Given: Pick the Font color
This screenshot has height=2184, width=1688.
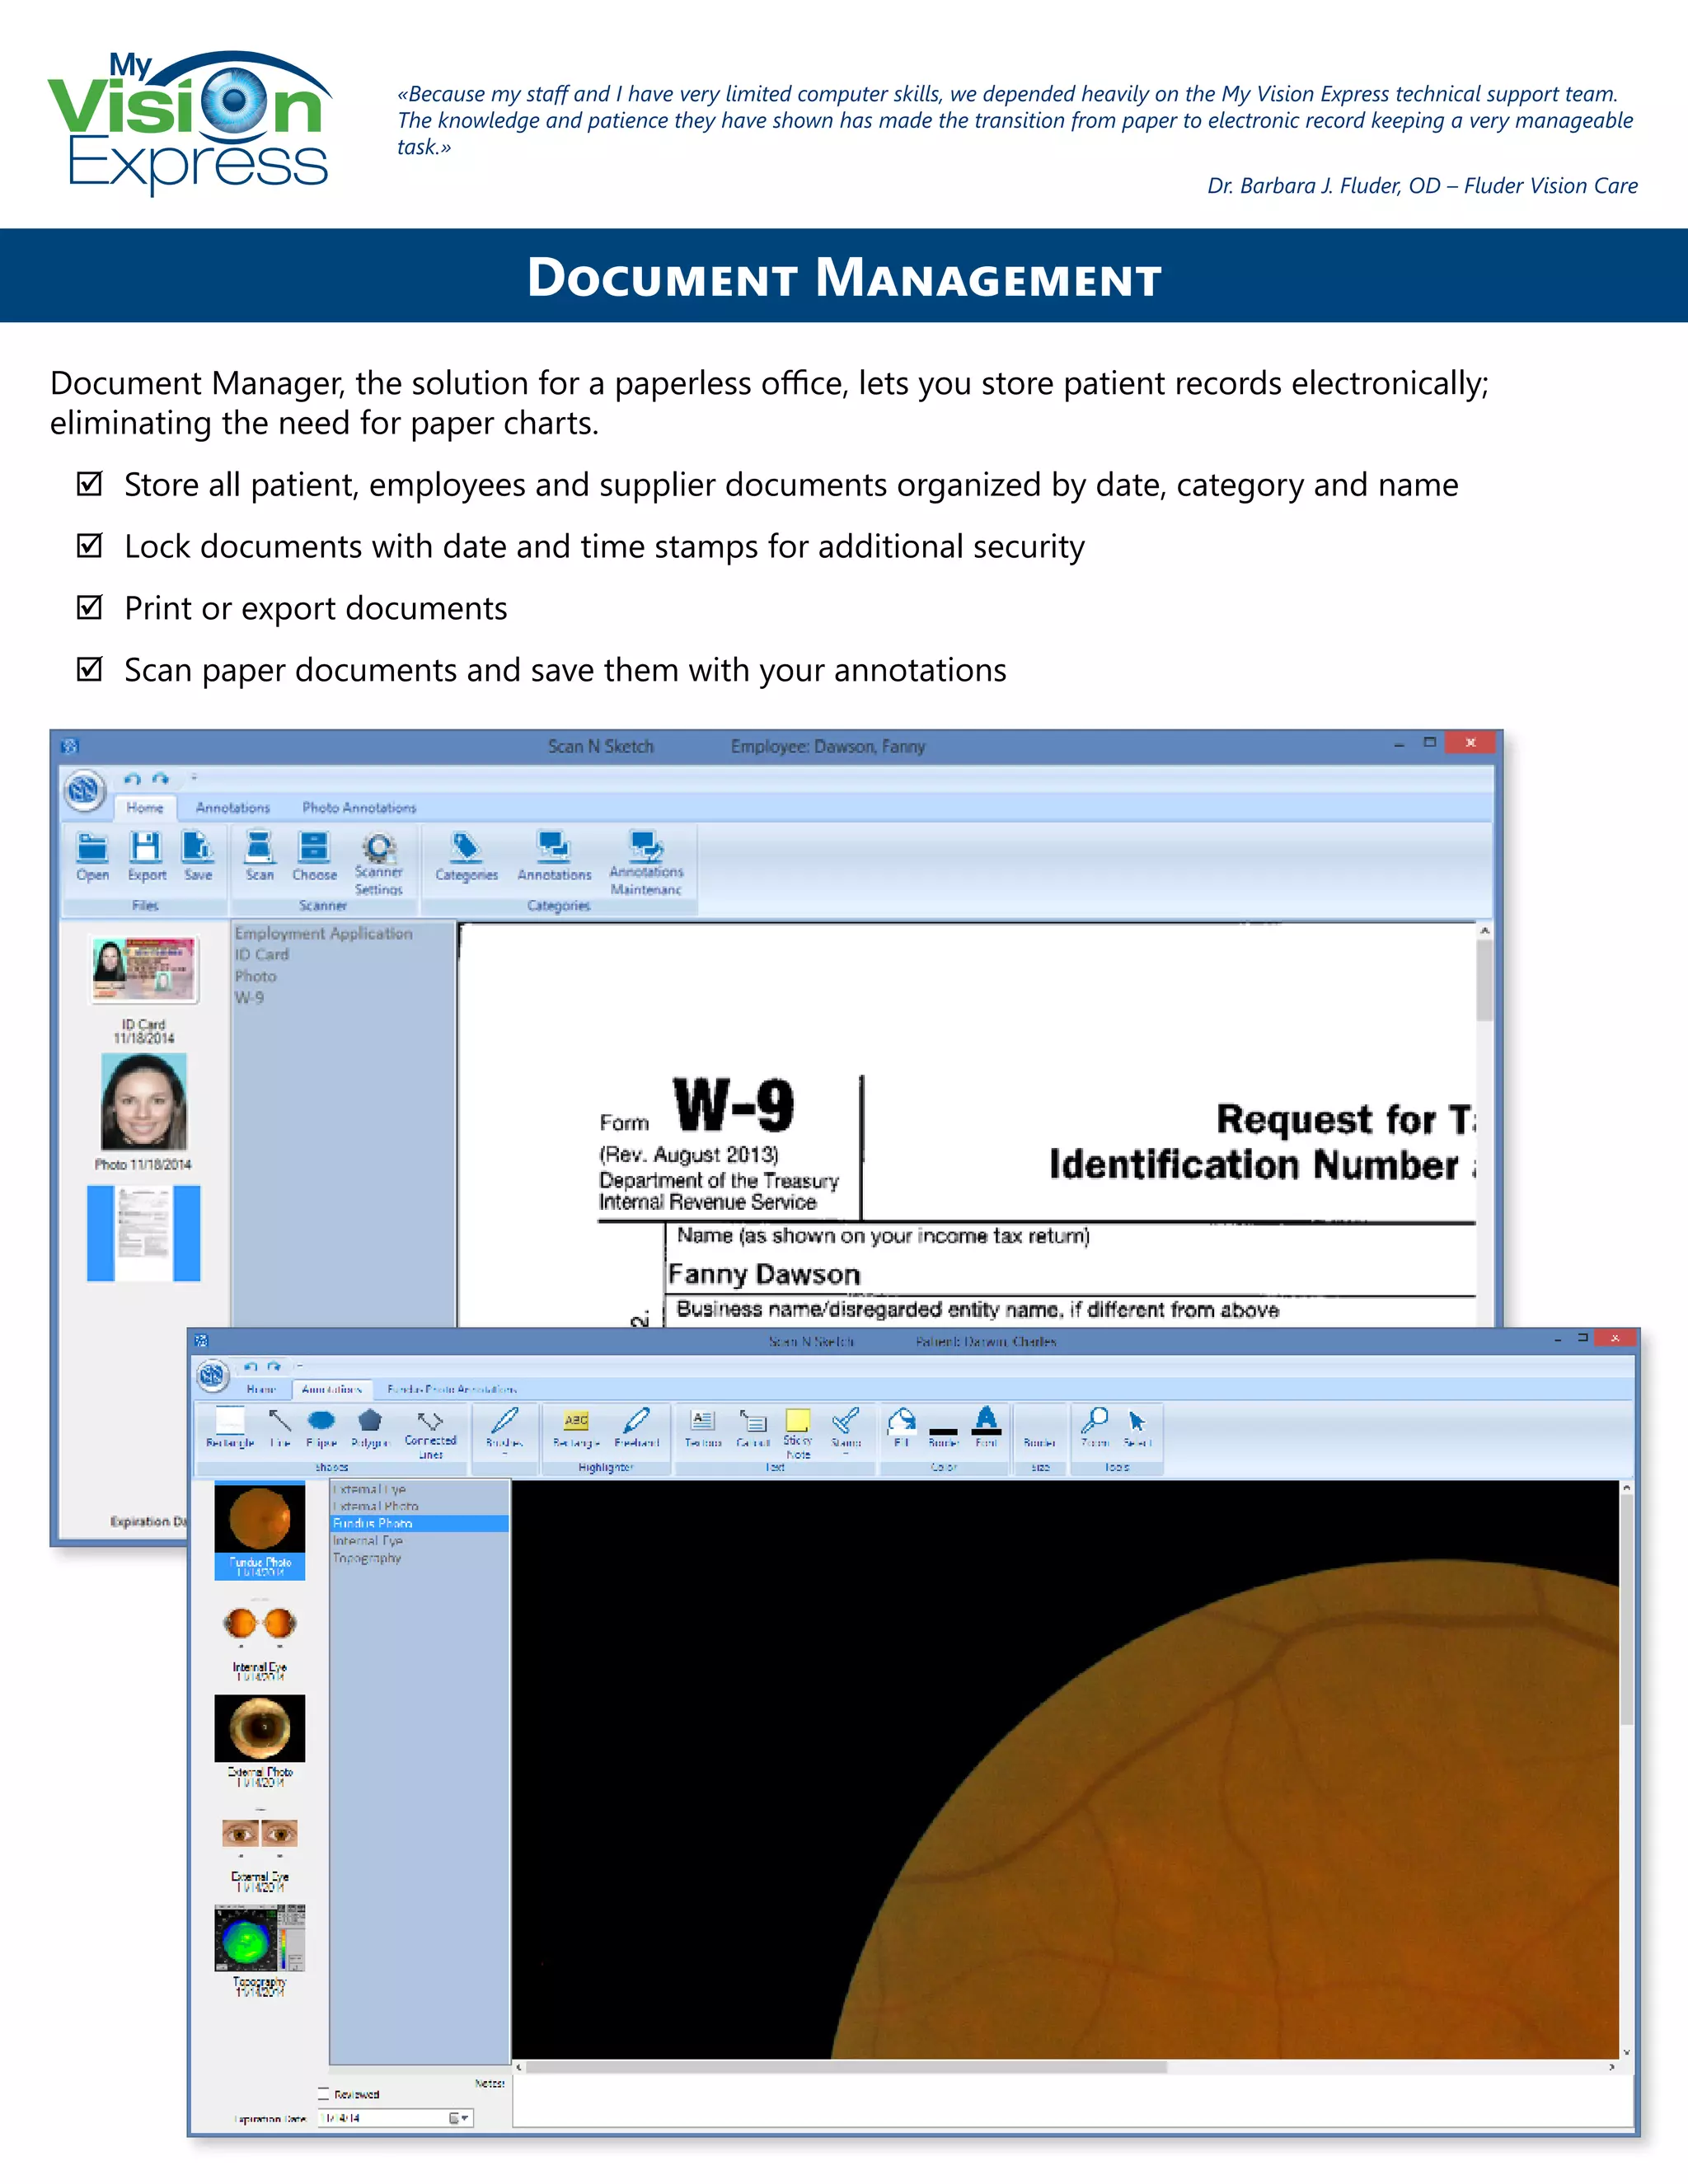Looking at the screenshot, I should tap(986, 1428).
